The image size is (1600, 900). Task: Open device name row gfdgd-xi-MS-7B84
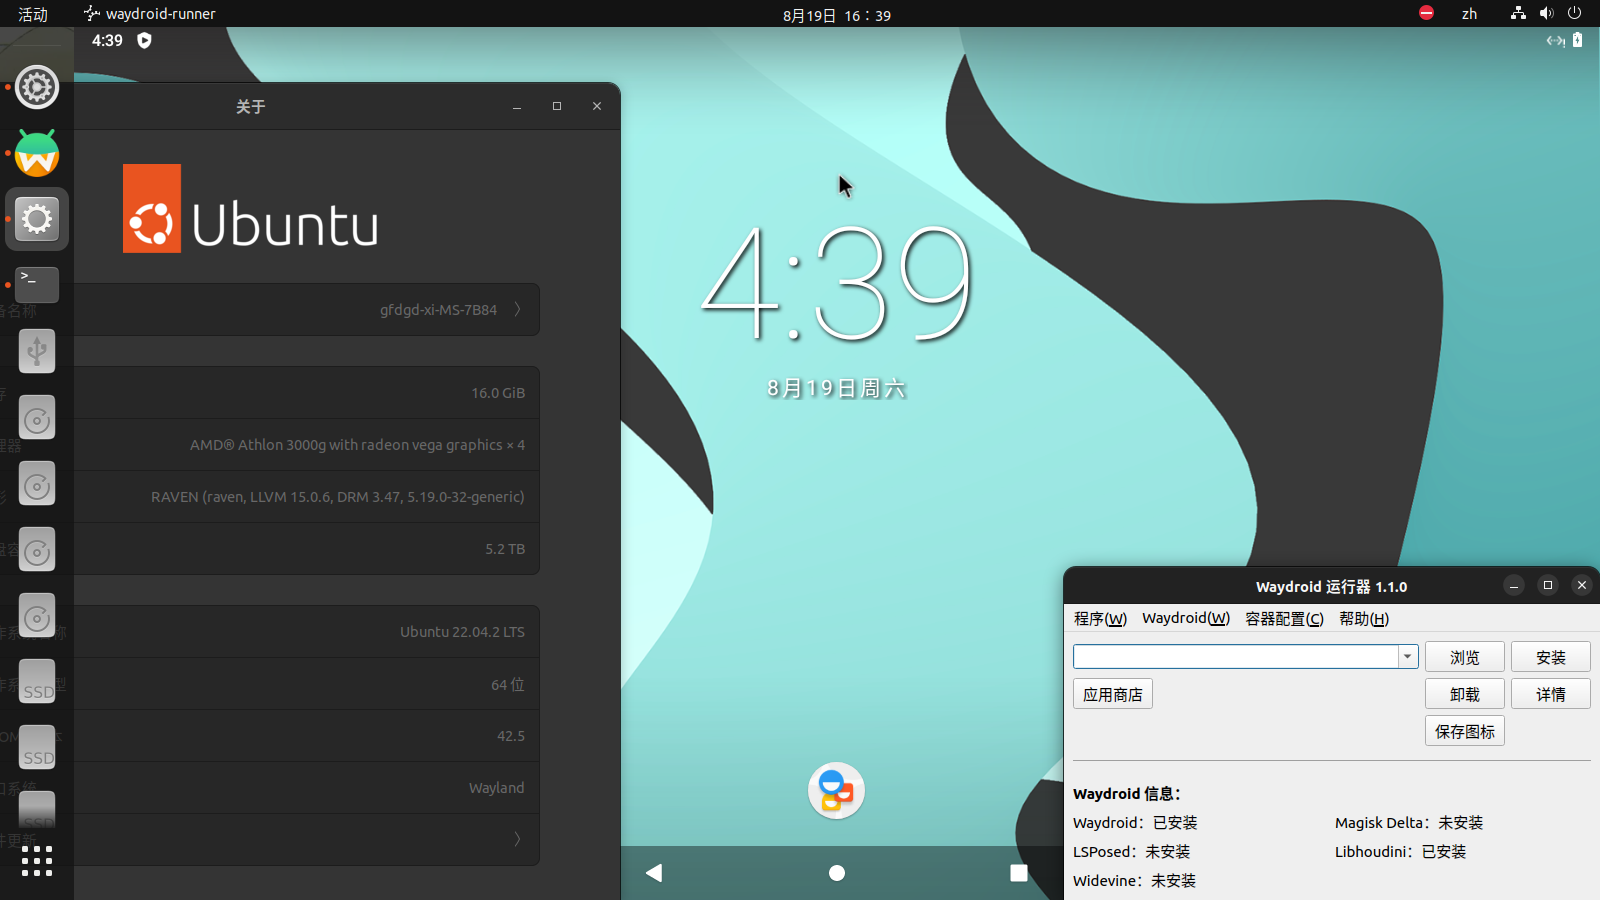[307, 310]
